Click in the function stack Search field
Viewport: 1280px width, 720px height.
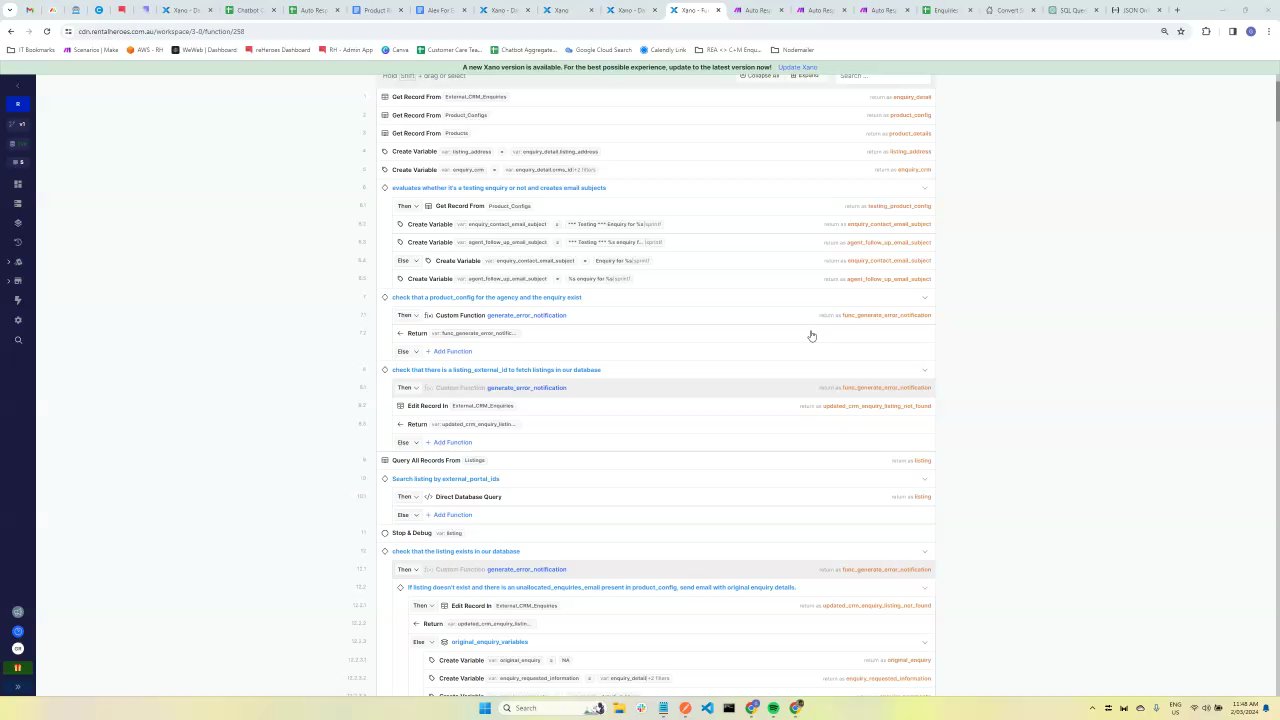(882, 76)
